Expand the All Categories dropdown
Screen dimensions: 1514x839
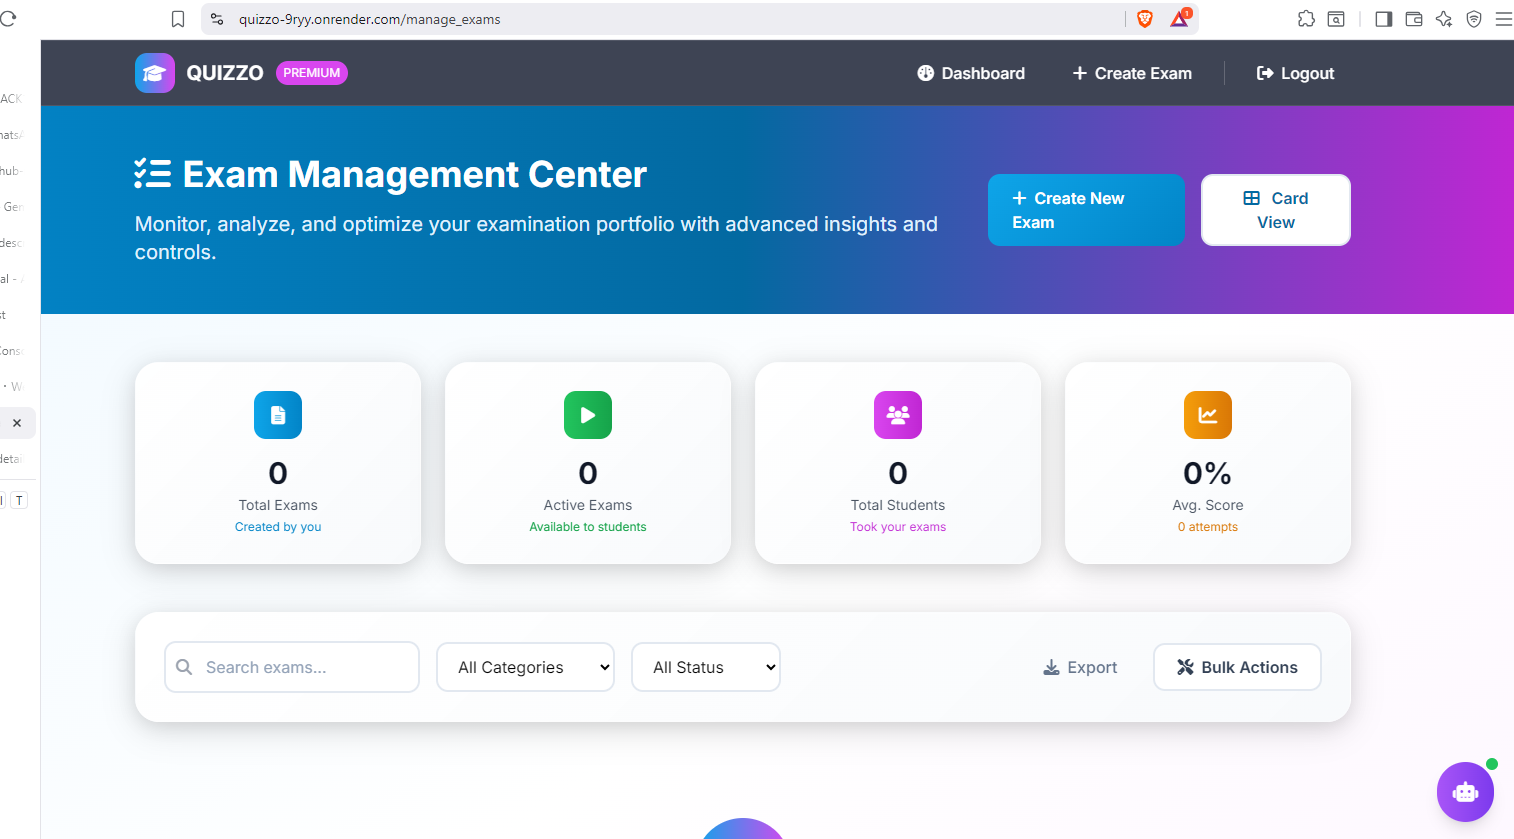(525, 667)
